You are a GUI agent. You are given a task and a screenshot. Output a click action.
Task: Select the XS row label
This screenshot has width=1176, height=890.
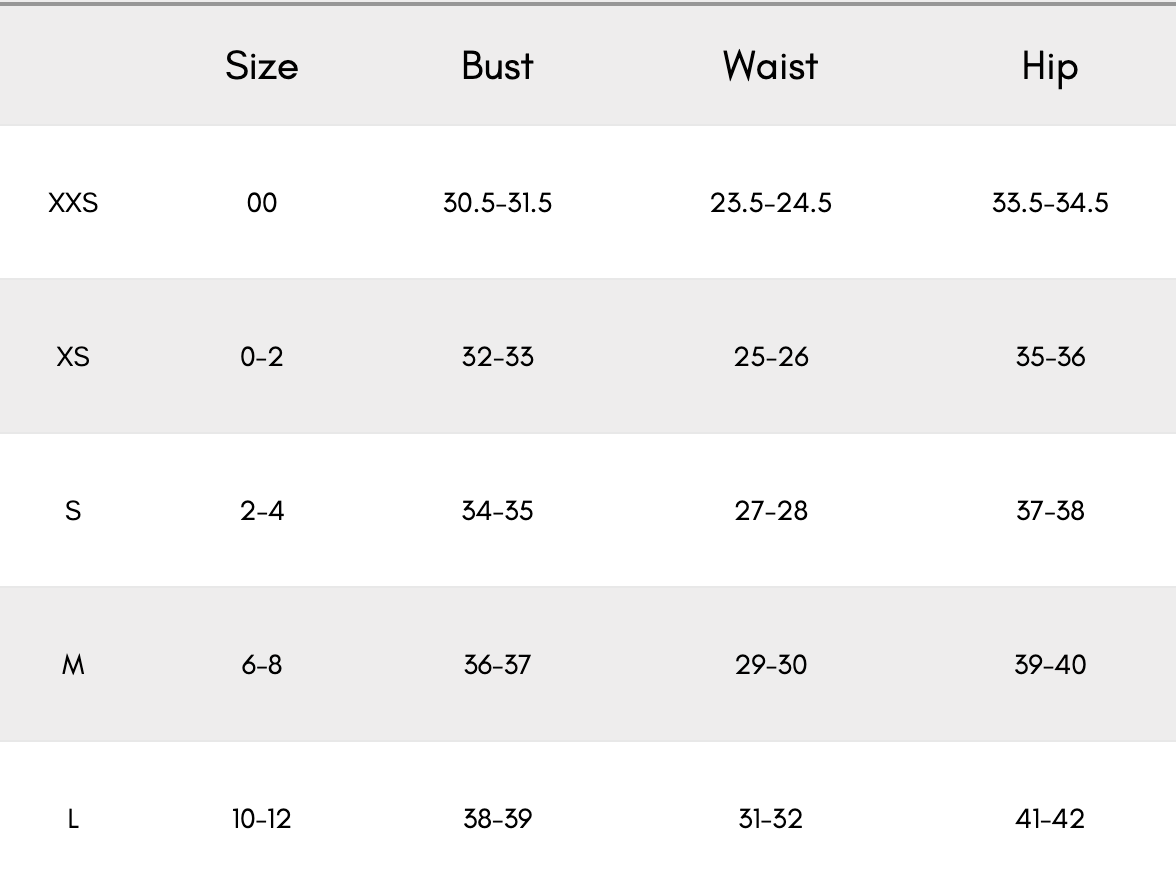(x=73, y=357)
